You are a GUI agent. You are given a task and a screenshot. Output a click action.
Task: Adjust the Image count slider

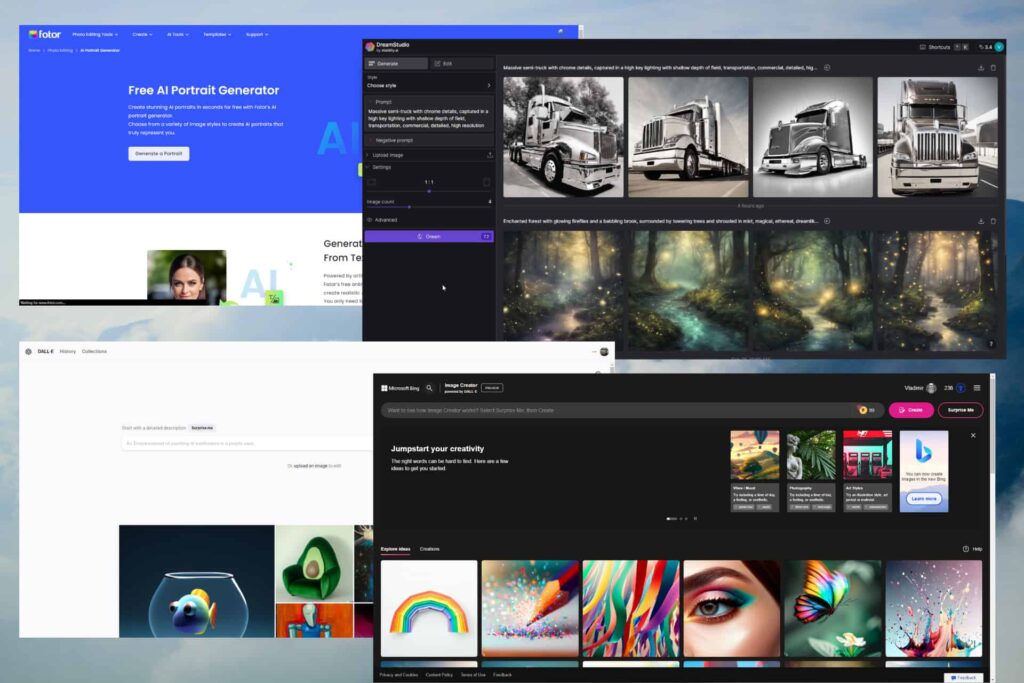[x=409, y=206]
